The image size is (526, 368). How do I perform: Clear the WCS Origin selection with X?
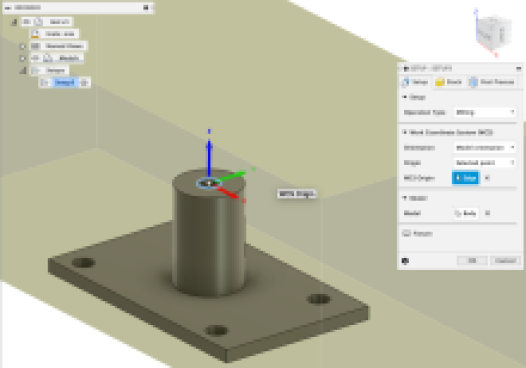(x=487, y=178)
